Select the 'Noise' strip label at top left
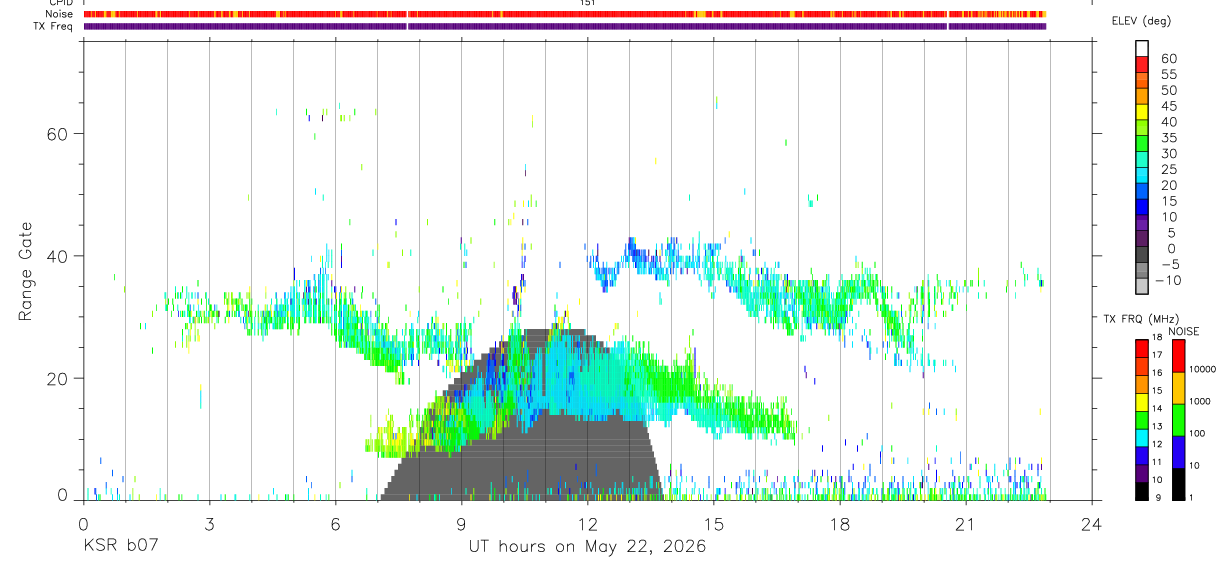Image resolution: width=1228 pixels, height=567 pixels. pos(59,14)
